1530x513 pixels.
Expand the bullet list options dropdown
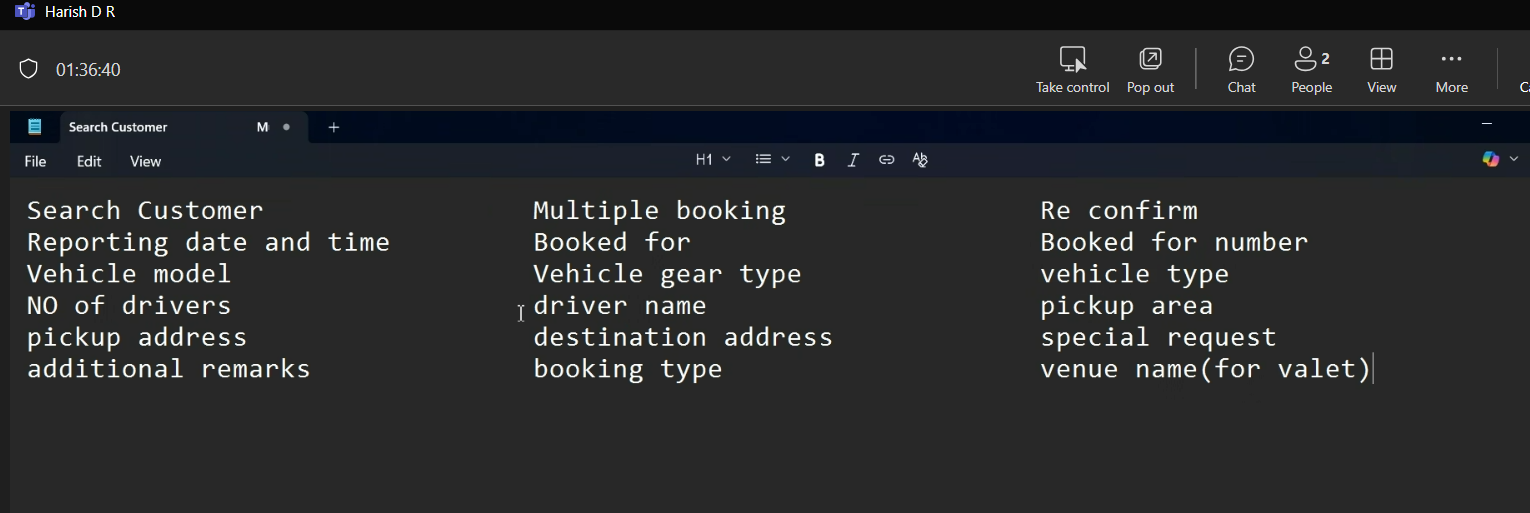(772, 160)
